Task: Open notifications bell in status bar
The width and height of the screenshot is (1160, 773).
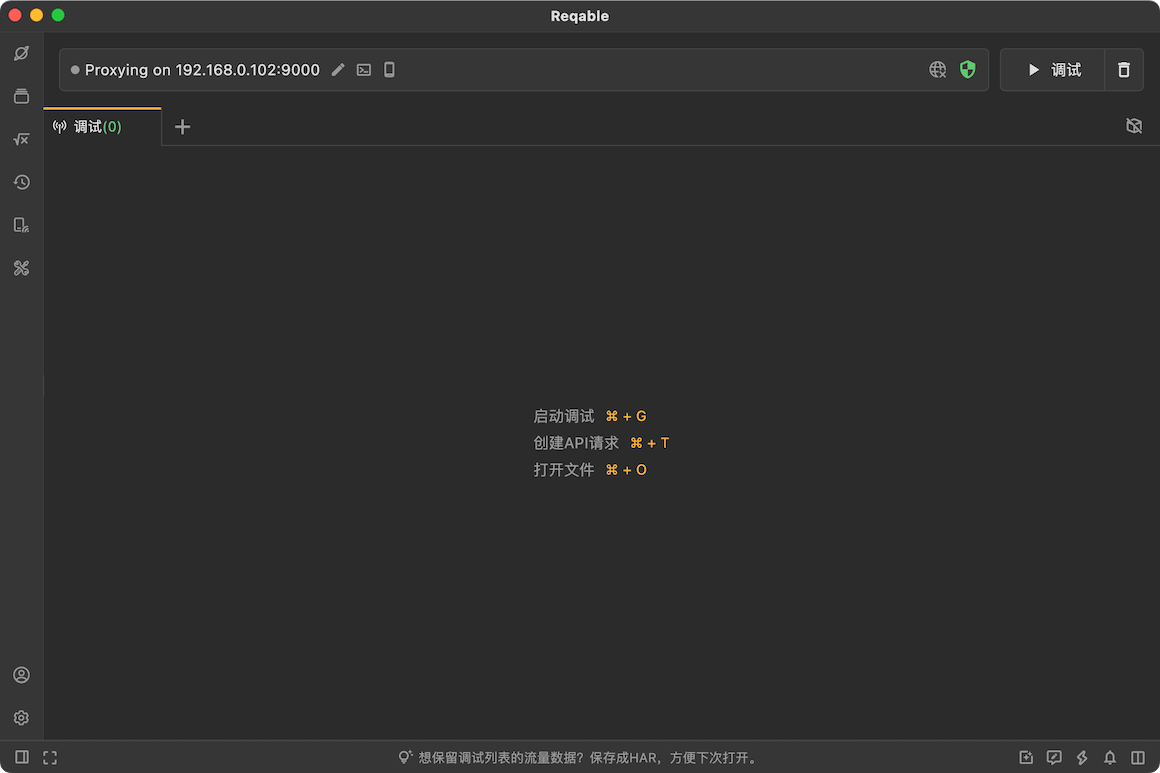Action: [x=1110, y=757]
